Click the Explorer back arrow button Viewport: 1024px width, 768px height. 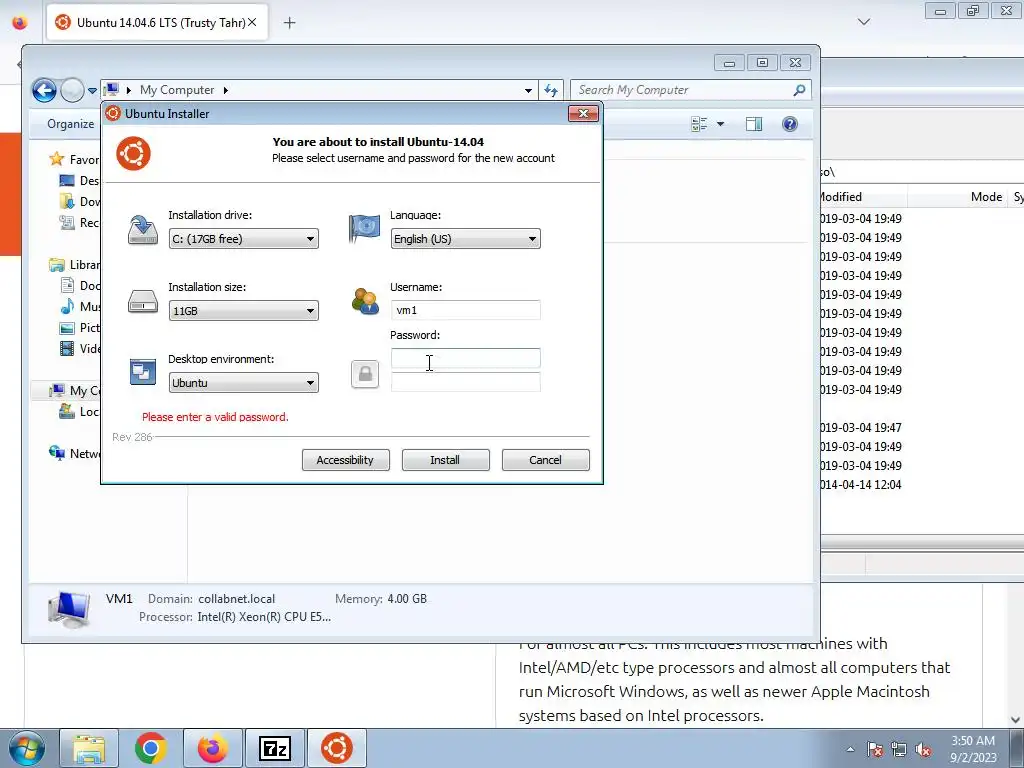pos(44,90)
